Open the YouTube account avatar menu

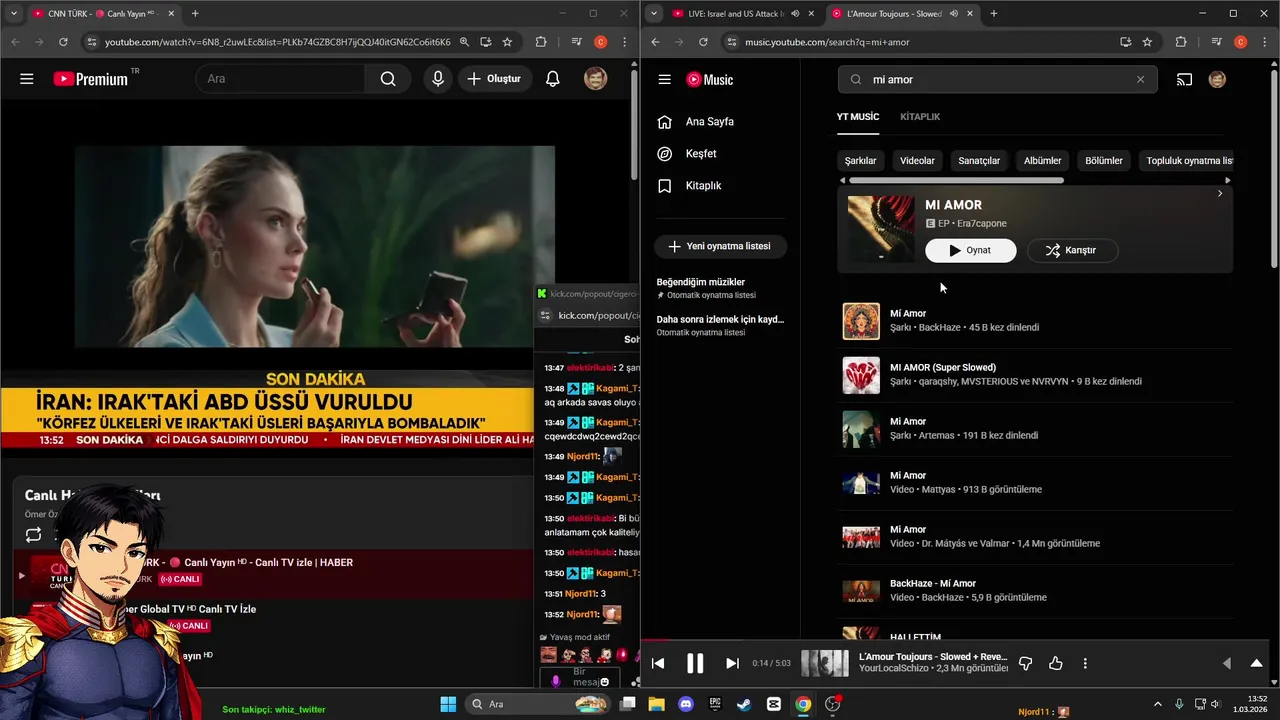pos(596,79)
